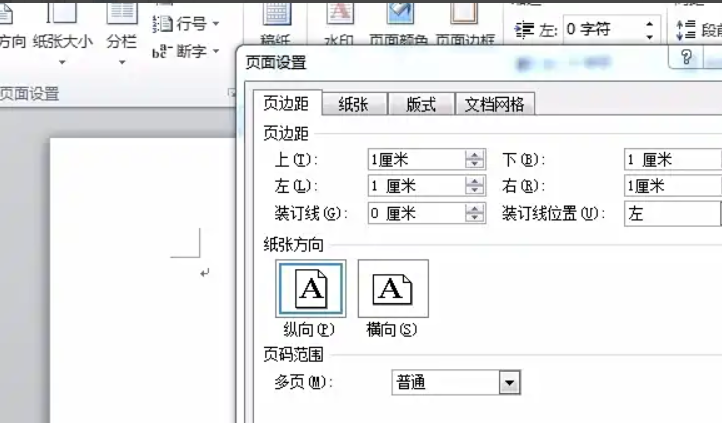Open the 页面设置 dialog launcher in ribbon
This screenshot has height=423, width=722.
pyautogui.click(x=231, y=93)
